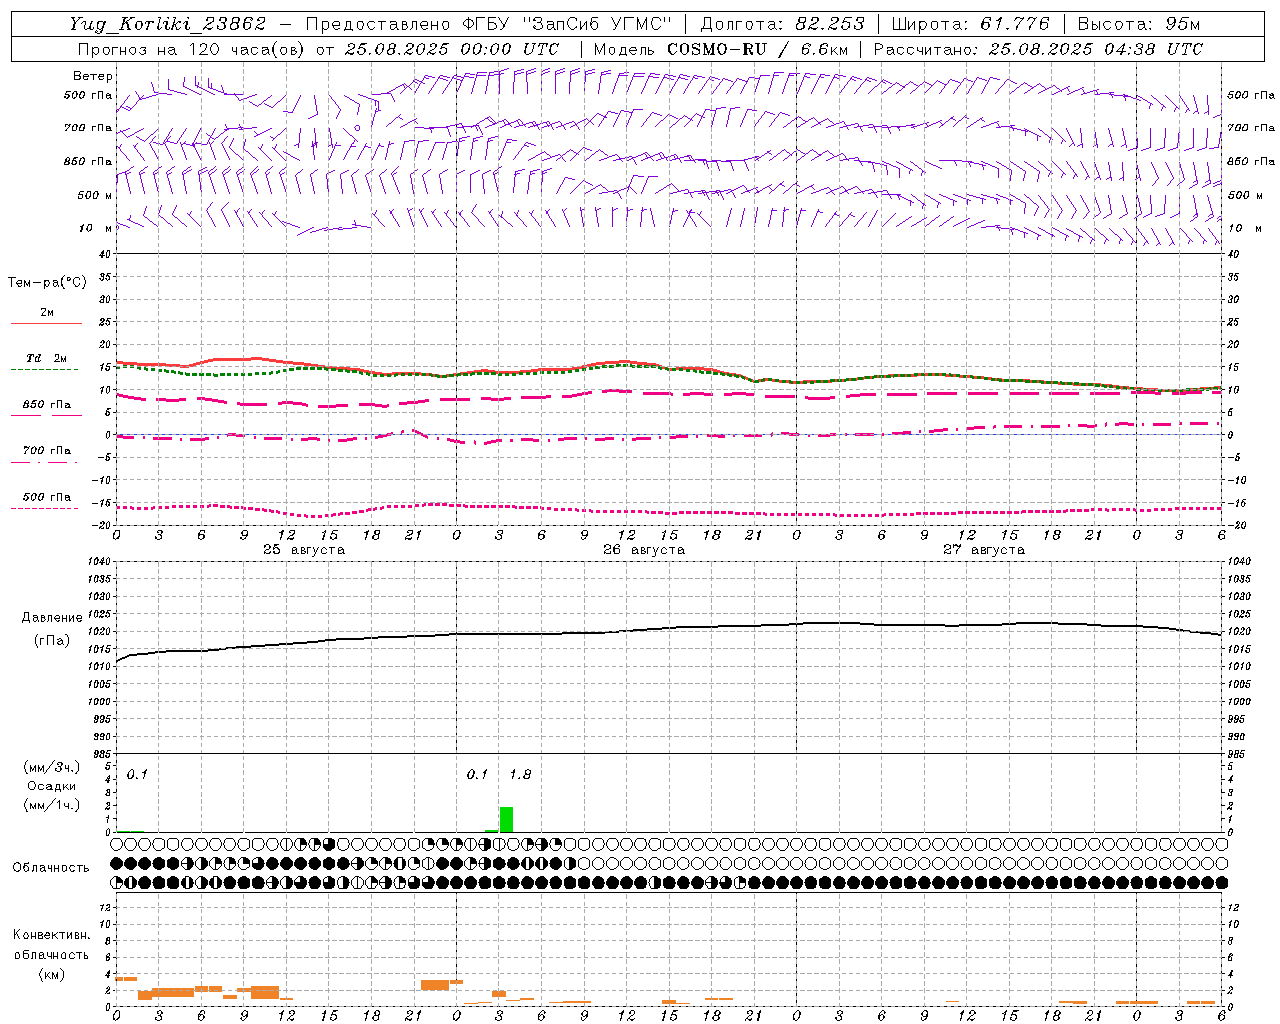Select the provider text ФГБУ "ЗапСиб УГМС"
1280x1024 pixels.
click(567, 24)
